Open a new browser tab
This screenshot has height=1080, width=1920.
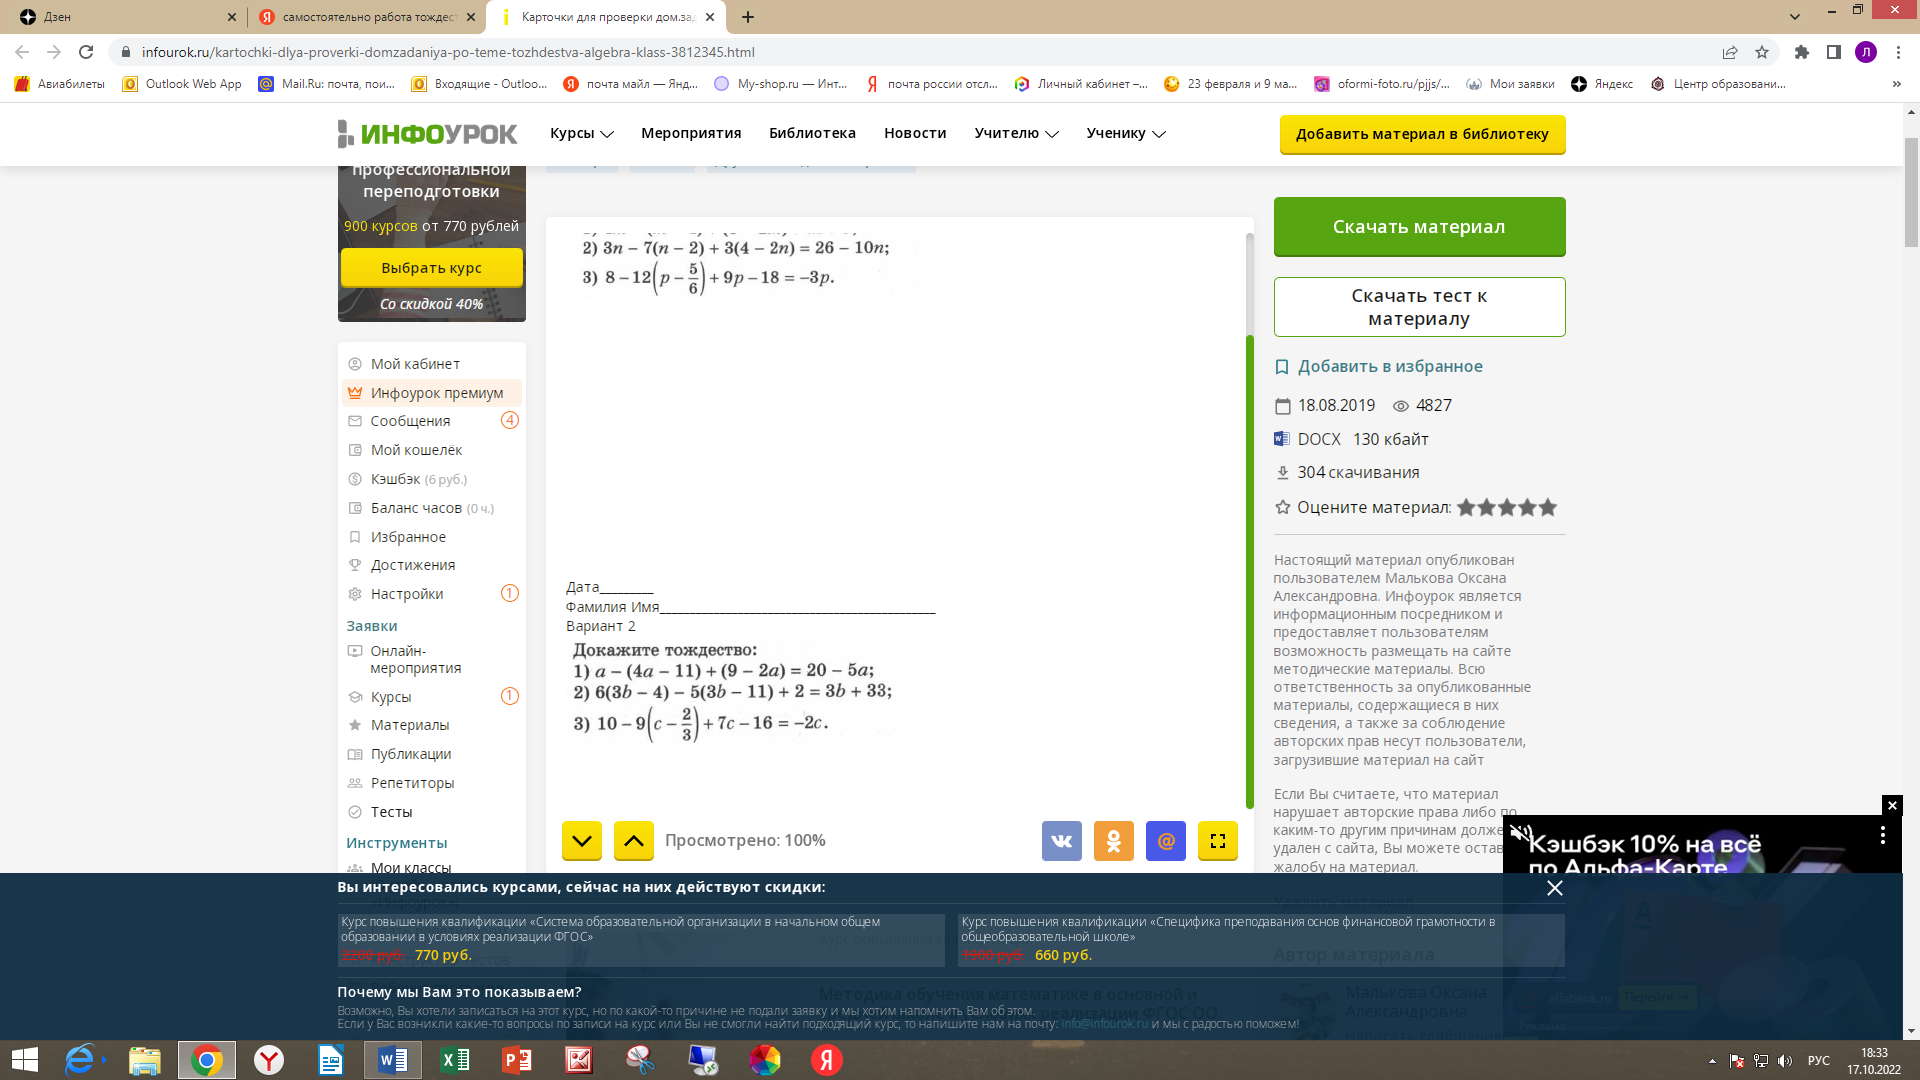[748, 17]
